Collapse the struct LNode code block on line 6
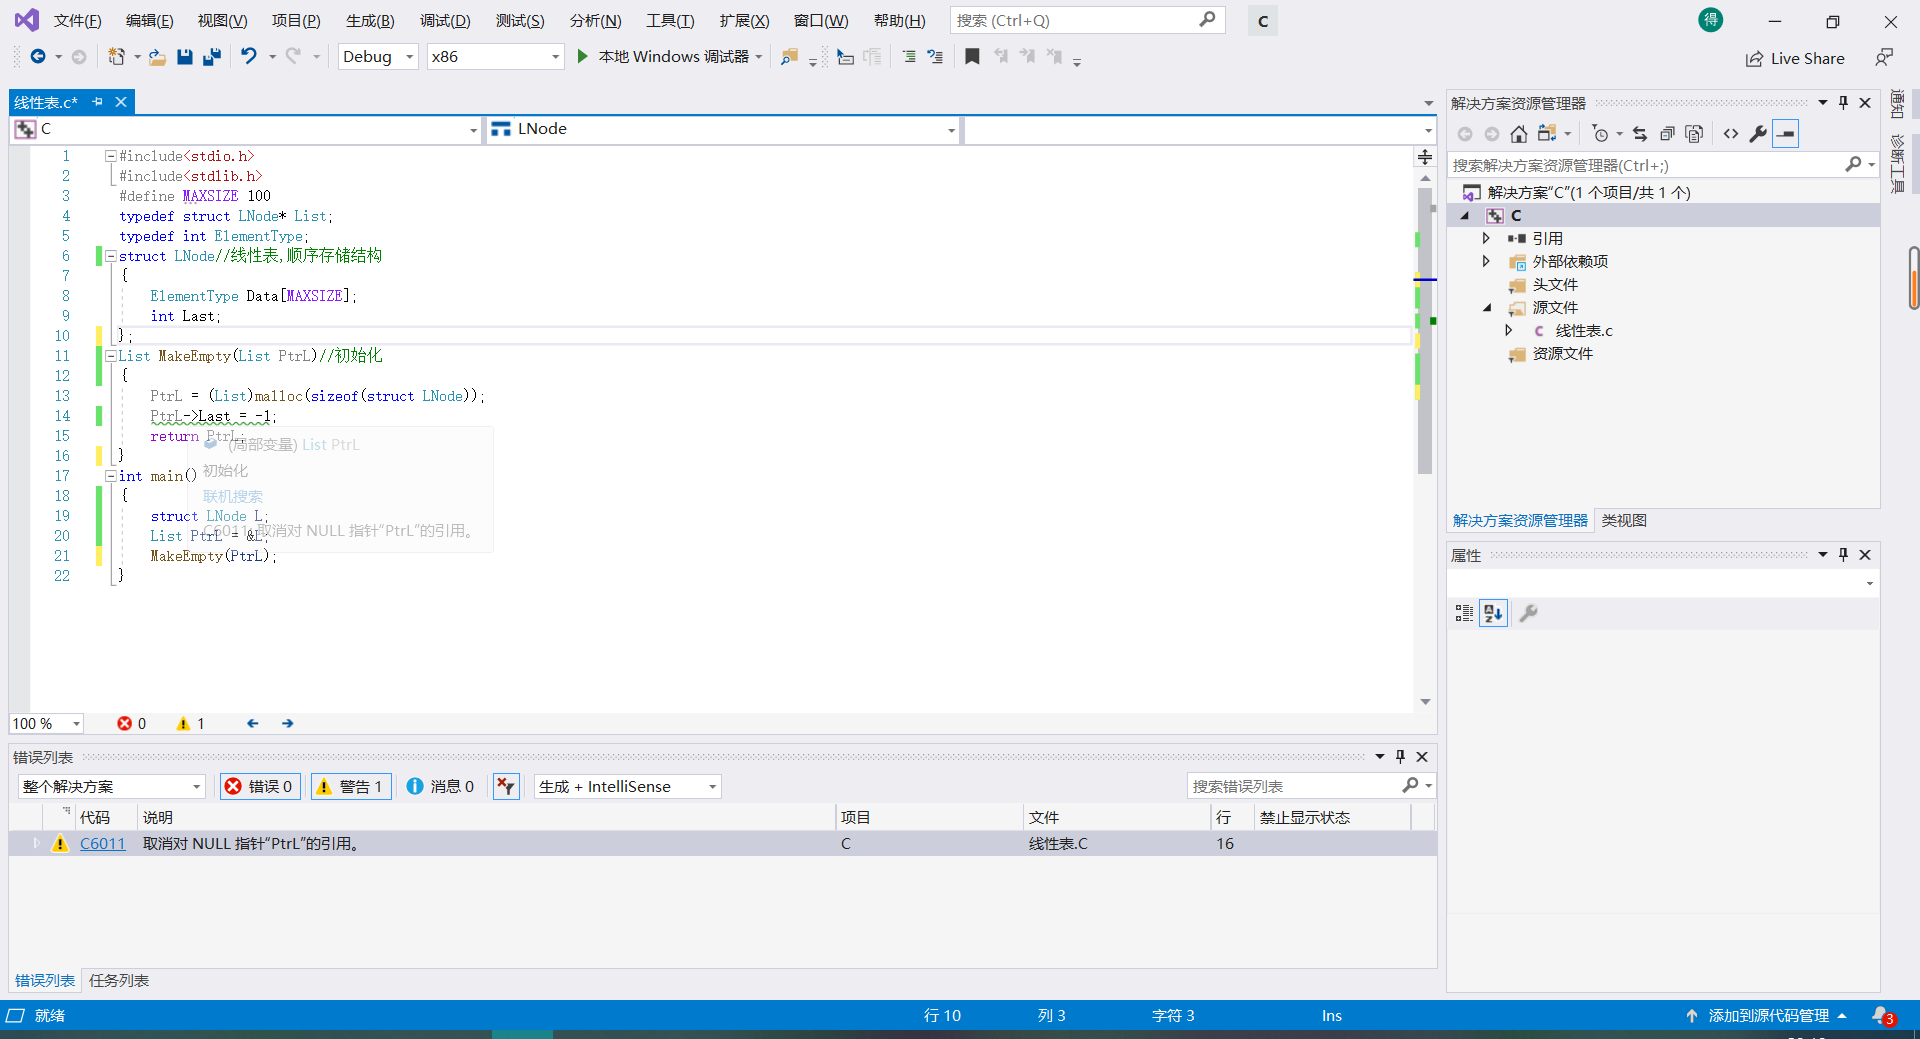This screenshot has height=1039, width=1920. point(111,256)
